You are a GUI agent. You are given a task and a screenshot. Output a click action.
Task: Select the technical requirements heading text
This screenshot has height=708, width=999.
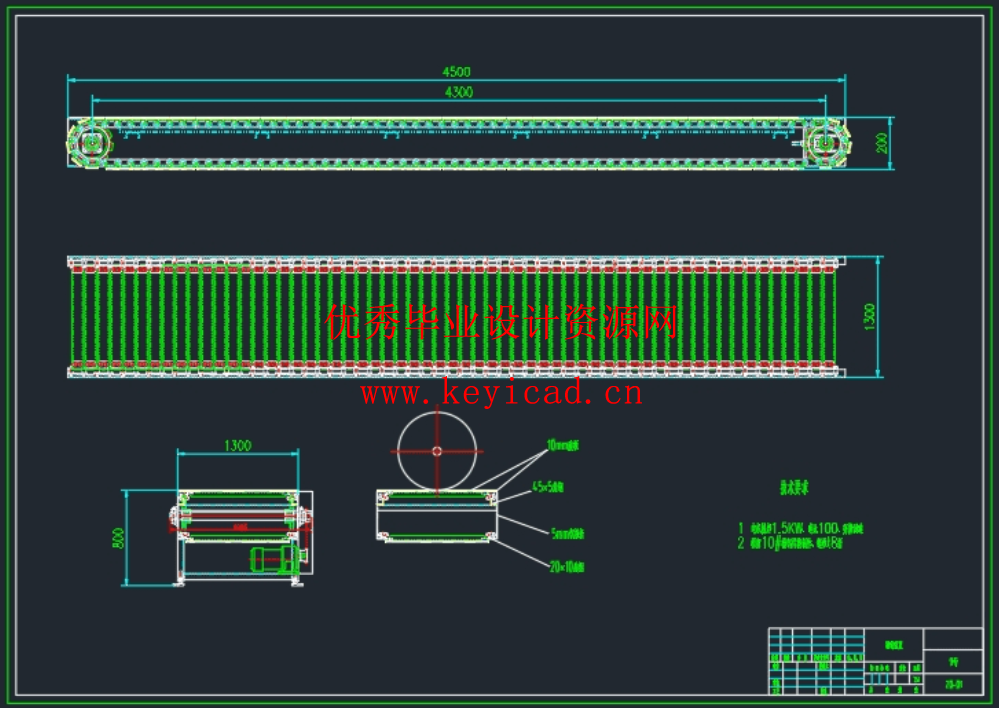pyautogui.click(x=794, y=488)
